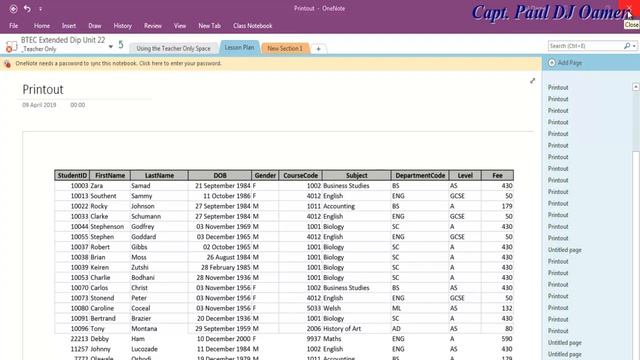Click the page list scroll up arrow
The image size is (640, 360).
click(636, 87)
